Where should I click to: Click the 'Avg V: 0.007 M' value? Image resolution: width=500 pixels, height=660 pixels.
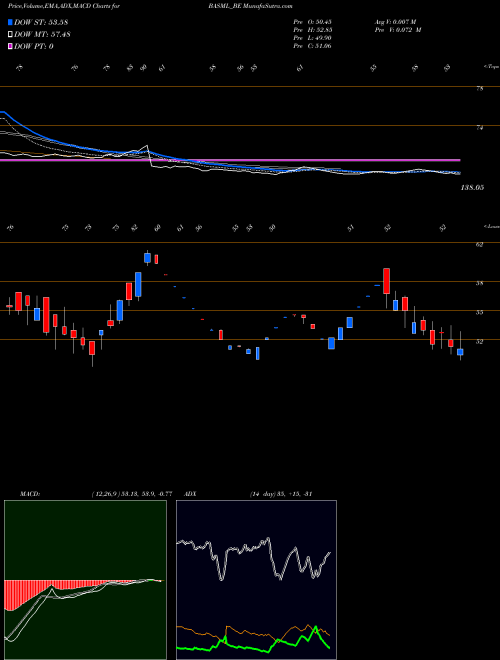[x=395, y=21]
